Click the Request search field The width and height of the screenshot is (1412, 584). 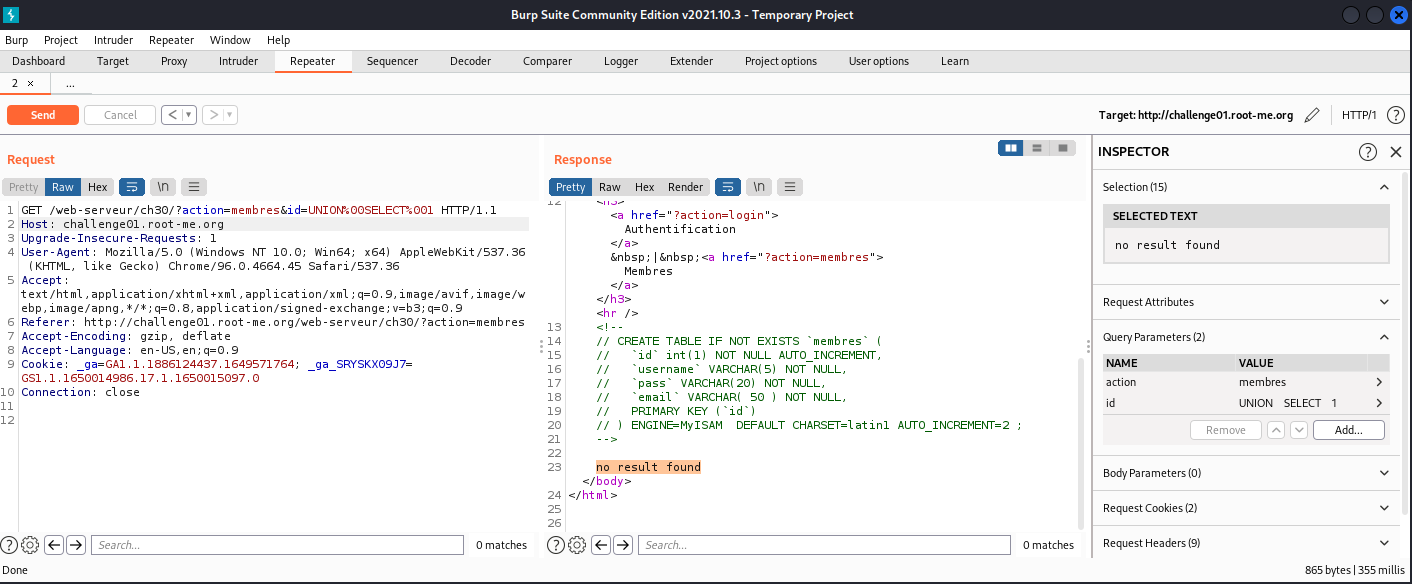(277, 545)
